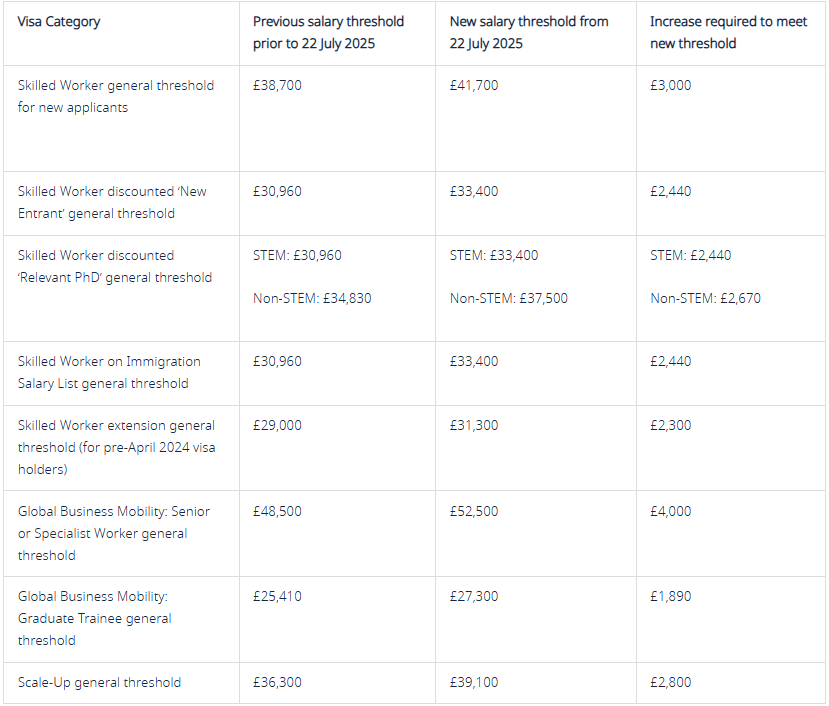The image size is (829, 706).
Task: Click the £3,000 increase value
Action: (x=670, y=85)
